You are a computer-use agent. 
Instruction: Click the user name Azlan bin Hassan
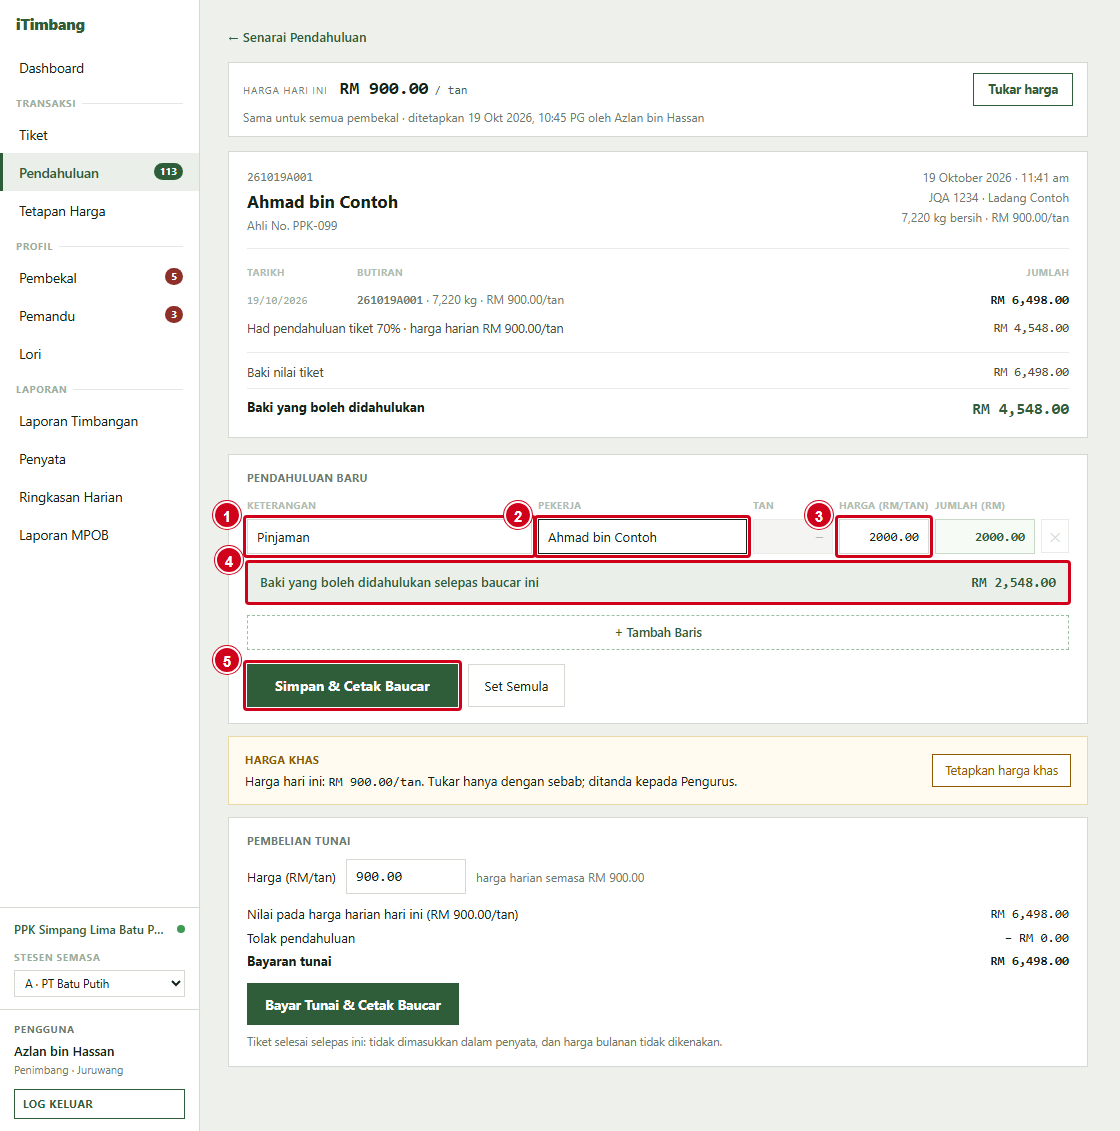(64, 1052)
